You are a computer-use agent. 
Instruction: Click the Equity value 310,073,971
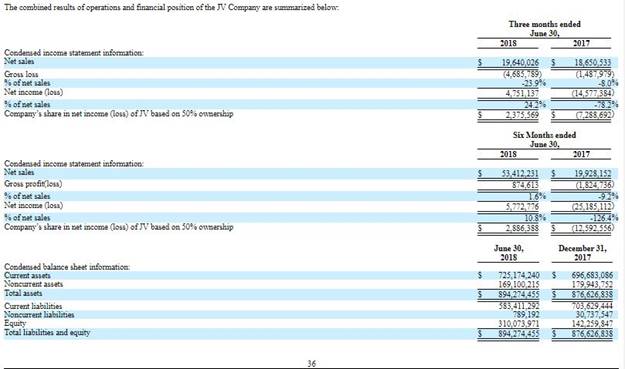519,324
